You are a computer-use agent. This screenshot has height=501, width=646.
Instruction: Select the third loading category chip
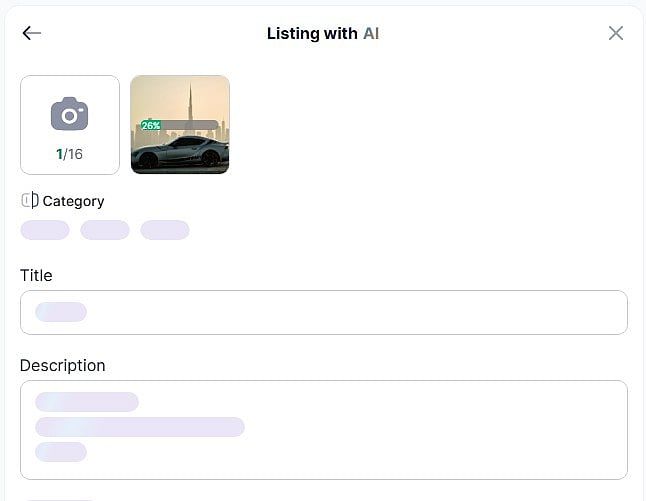click(x=165, y=230)
